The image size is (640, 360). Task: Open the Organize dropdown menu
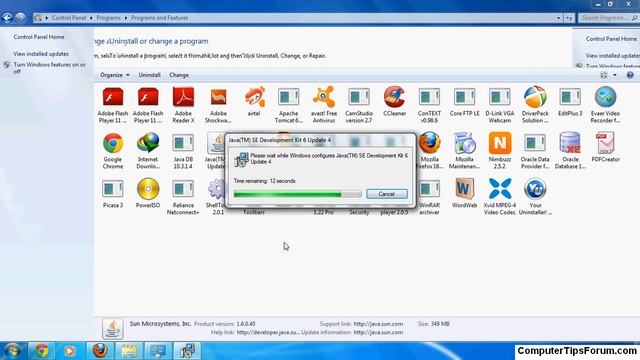point(115,75)
